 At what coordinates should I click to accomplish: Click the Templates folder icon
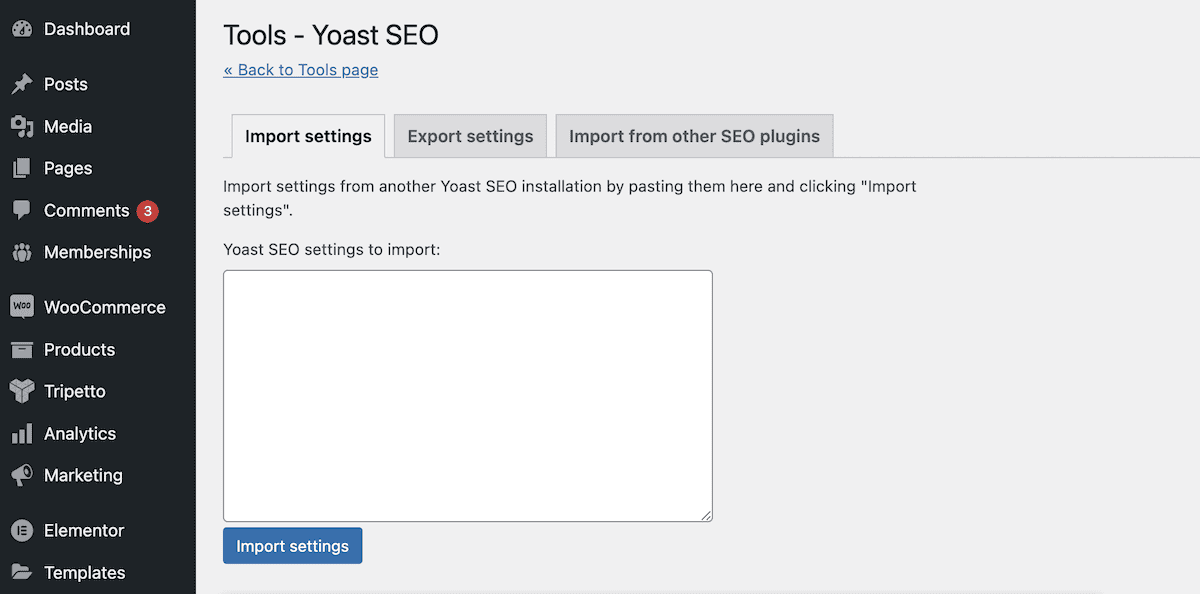tap(22, 572)
